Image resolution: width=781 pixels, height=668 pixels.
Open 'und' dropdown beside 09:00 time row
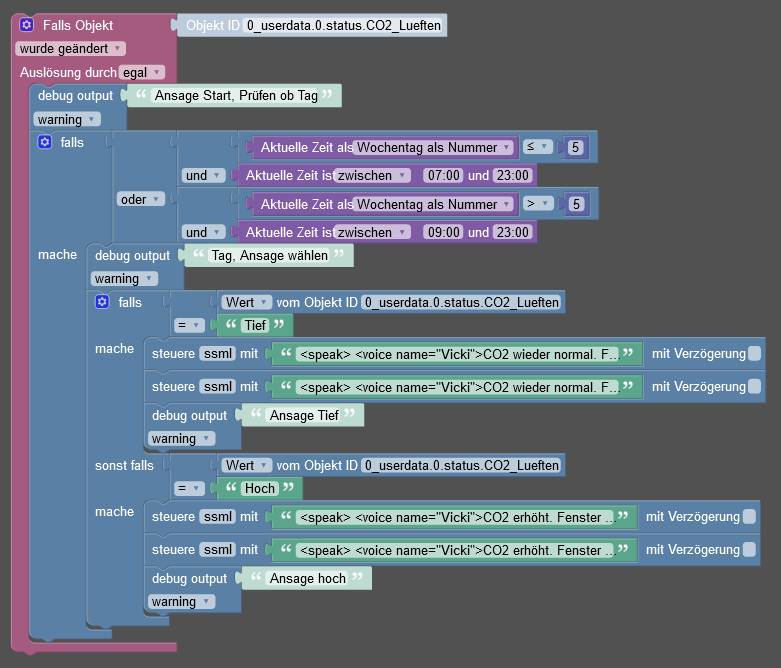(203, 232)
